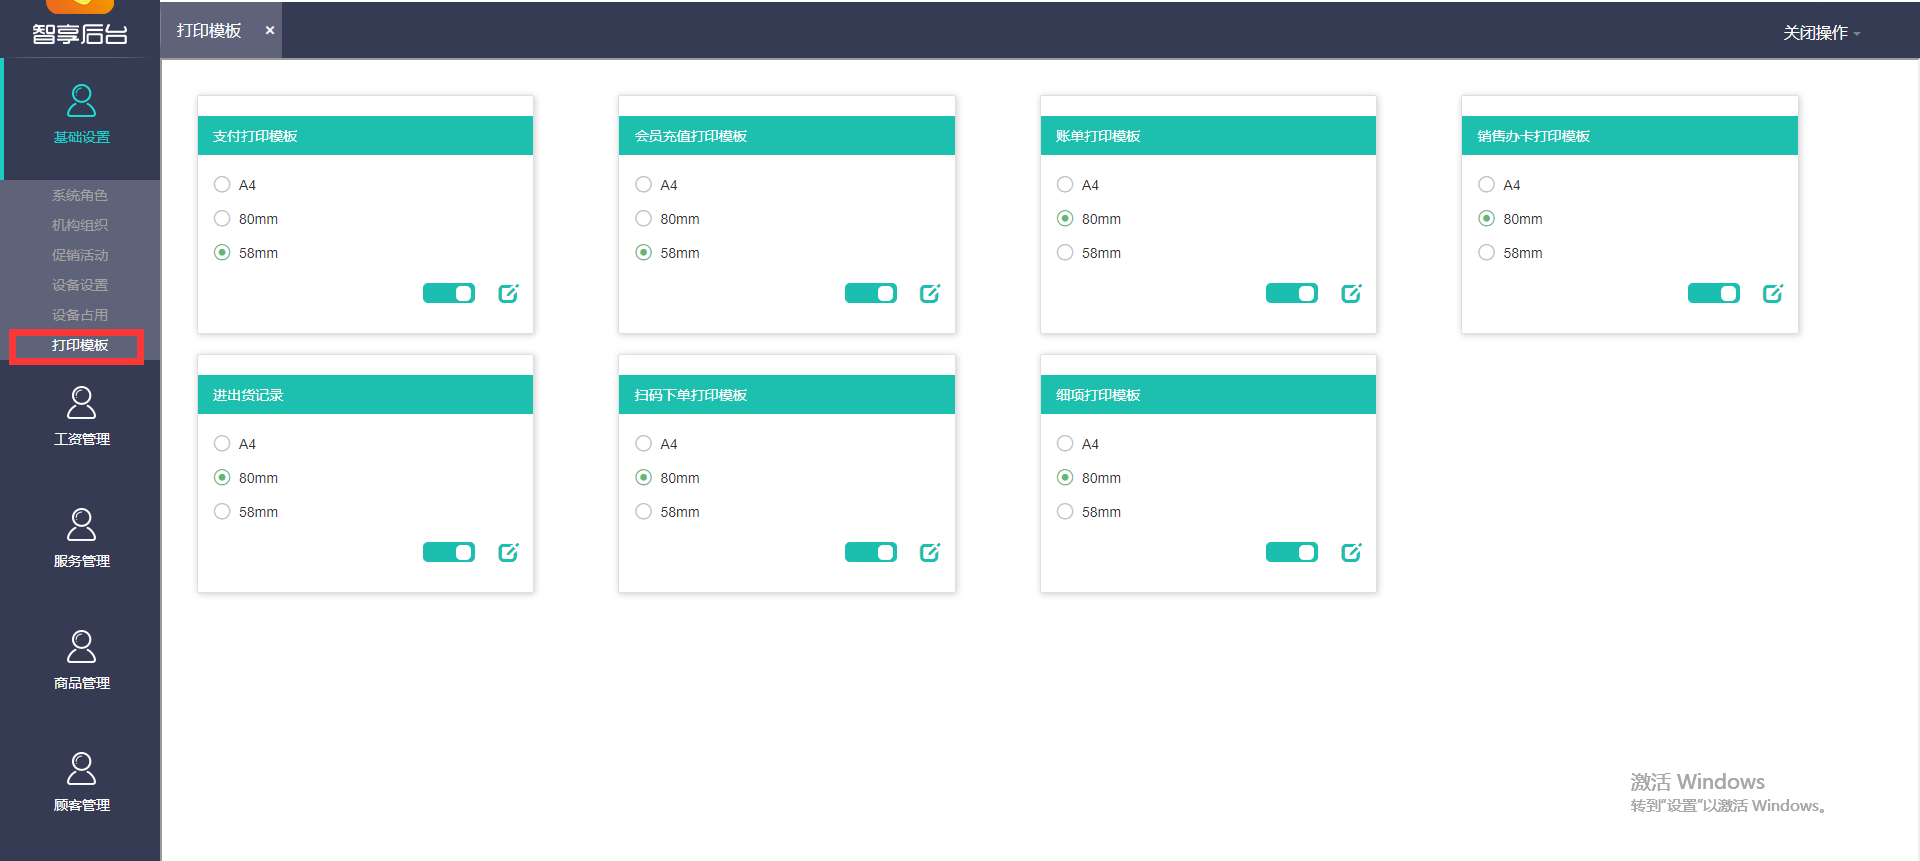Image resolution: width=1920 pixels, height=861 pixels.
Task: Edit the 进出货记录 template
Action: (508, 552)
